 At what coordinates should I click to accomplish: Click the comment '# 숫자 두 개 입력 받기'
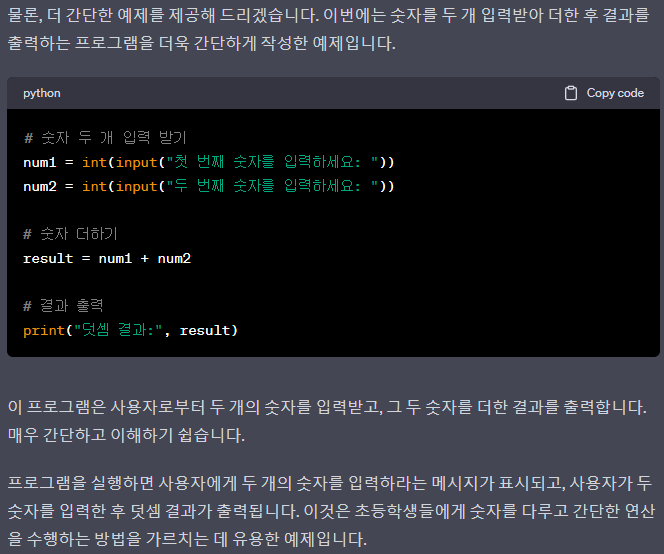point(105,138)
